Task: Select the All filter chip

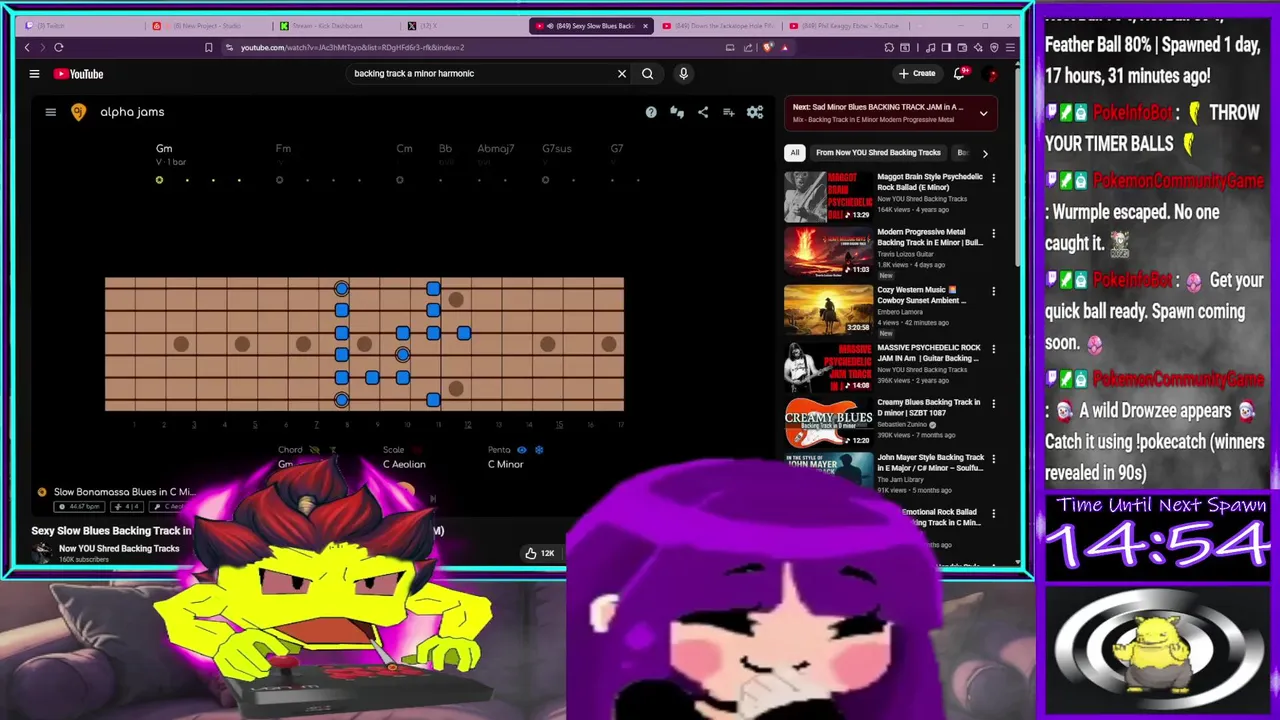Action: pyautogui.click(x=795, y=153)
